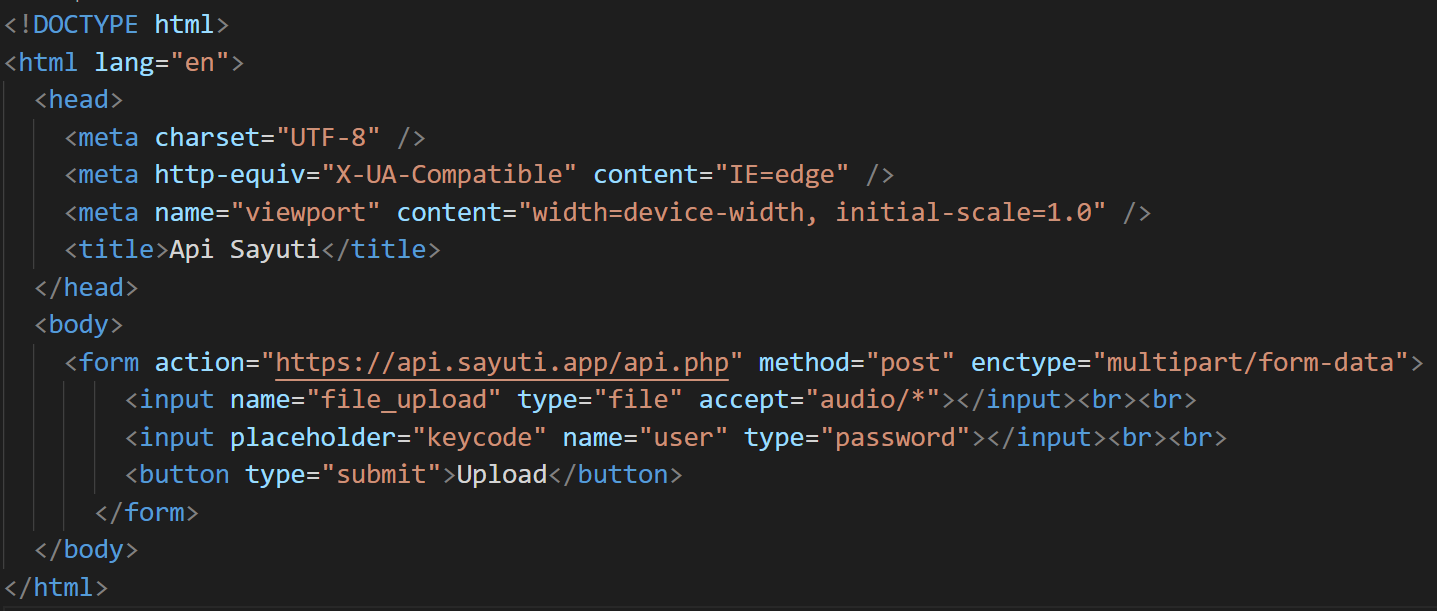1437x611 pixels.
Task: Click the "X-UA-Compatible" attribute value
Action: tap(449, 175)
